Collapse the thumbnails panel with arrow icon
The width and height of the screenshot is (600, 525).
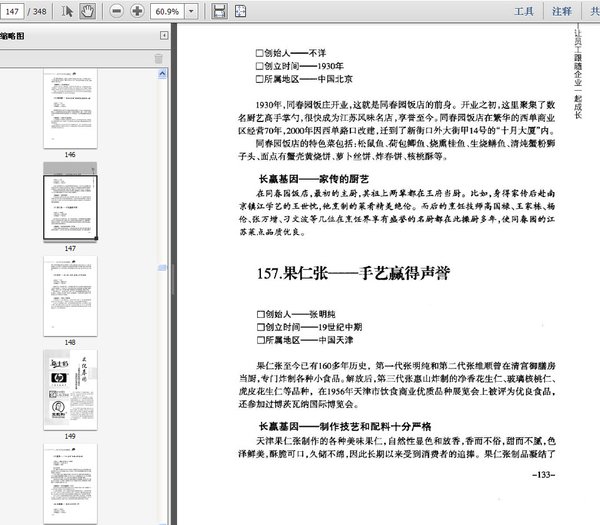coord(164,36)
